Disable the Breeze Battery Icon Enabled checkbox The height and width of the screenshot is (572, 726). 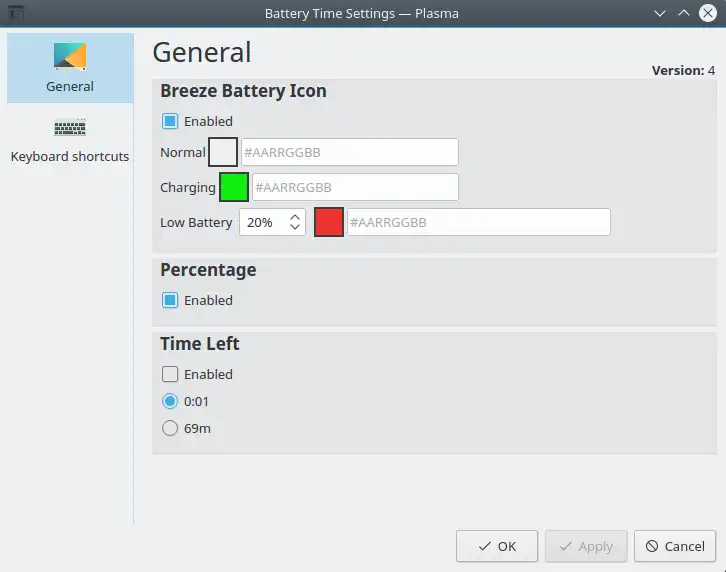tap(170, 121)
